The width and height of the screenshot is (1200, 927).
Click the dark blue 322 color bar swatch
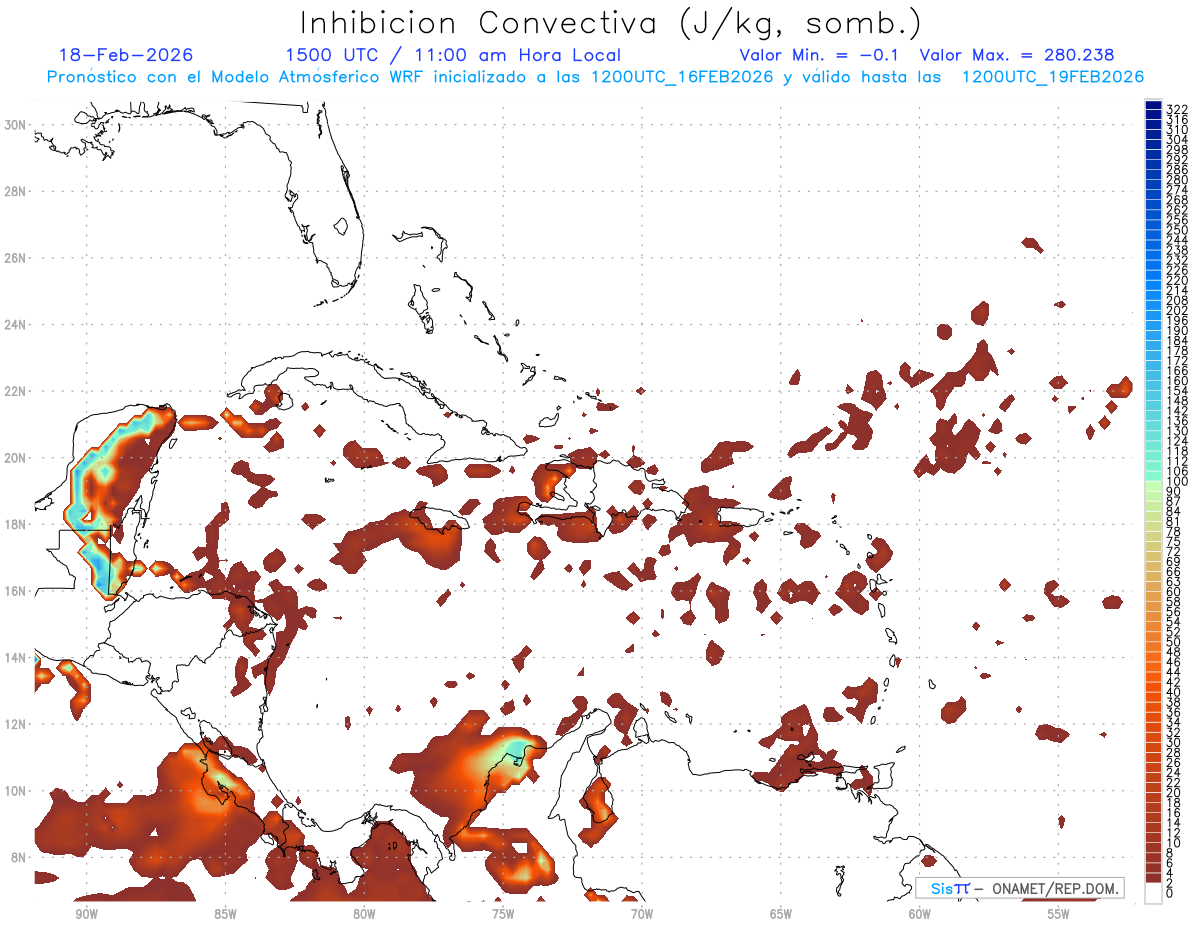point(1153,106)
